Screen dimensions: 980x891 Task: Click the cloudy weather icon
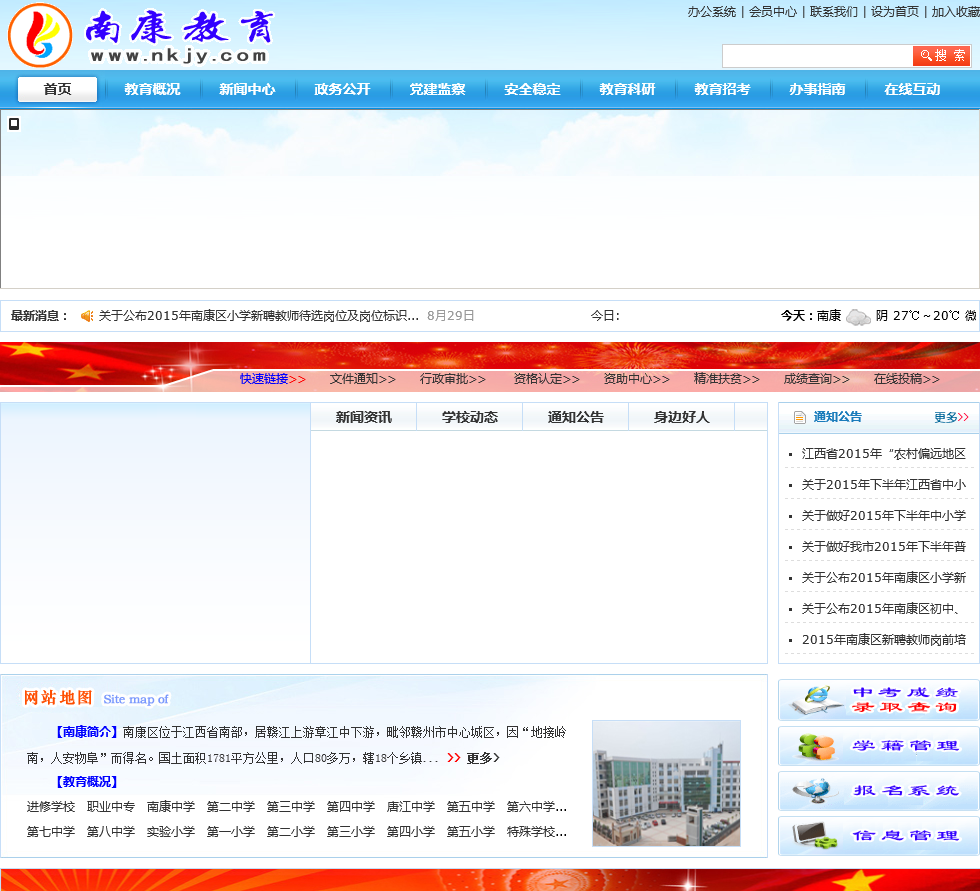coord(857,317)
